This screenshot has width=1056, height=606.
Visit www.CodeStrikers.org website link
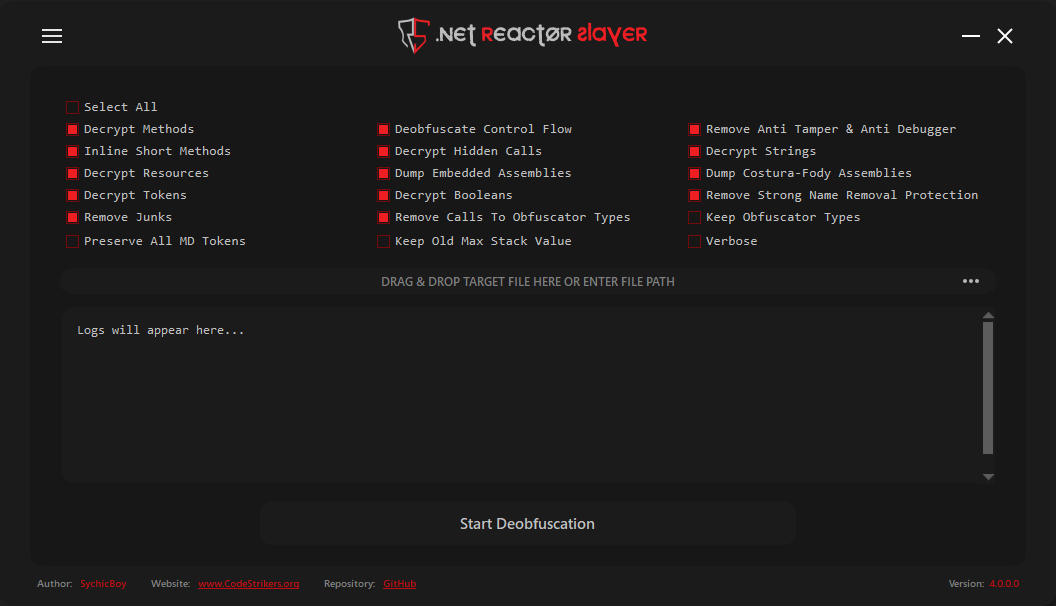[x=249, y=584]
